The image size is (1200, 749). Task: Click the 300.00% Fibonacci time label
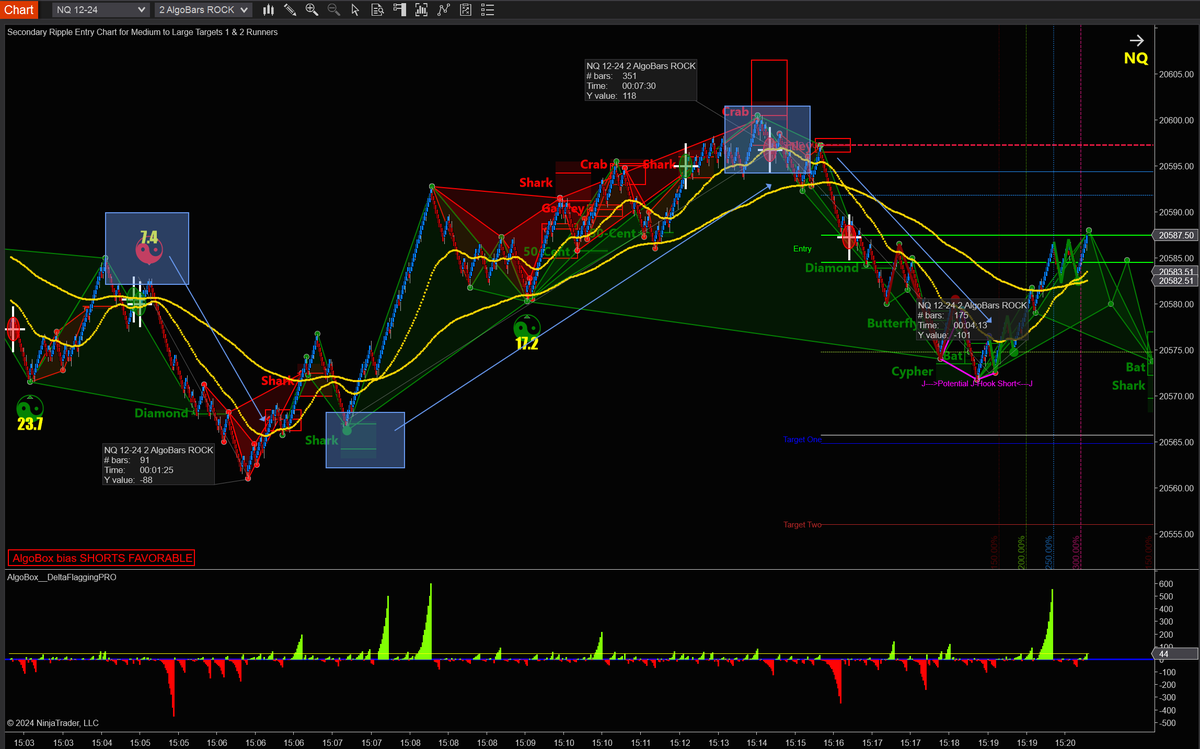[x=1077, y=552]
